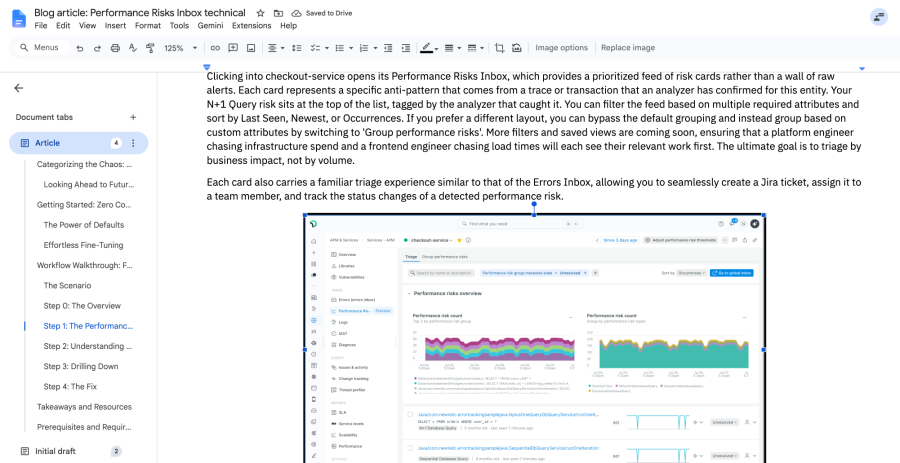Click the spelling and grammar check icon

133,48
